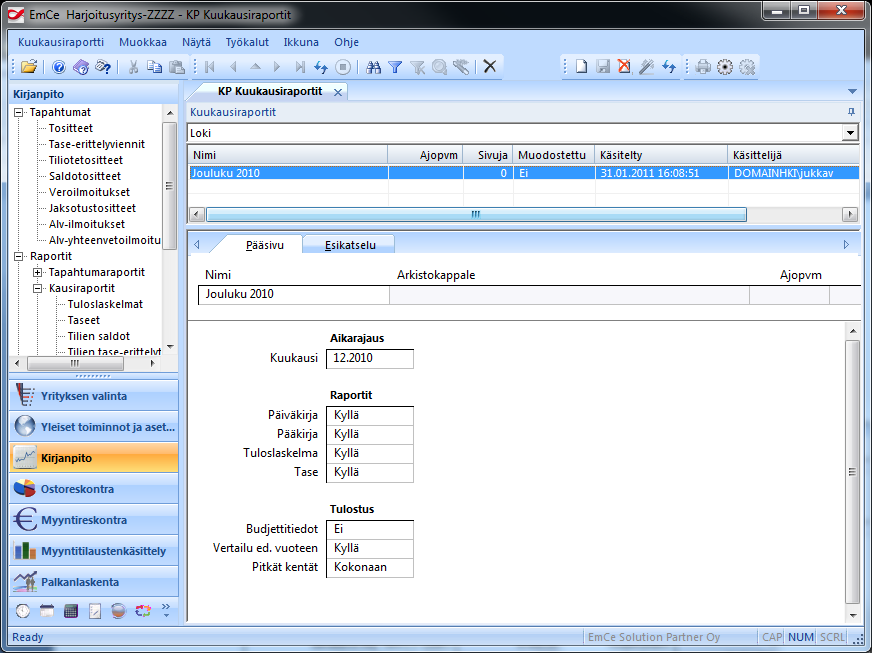Open help via blue question mark icon
The image size is (872, 653).
pos(59,67)
